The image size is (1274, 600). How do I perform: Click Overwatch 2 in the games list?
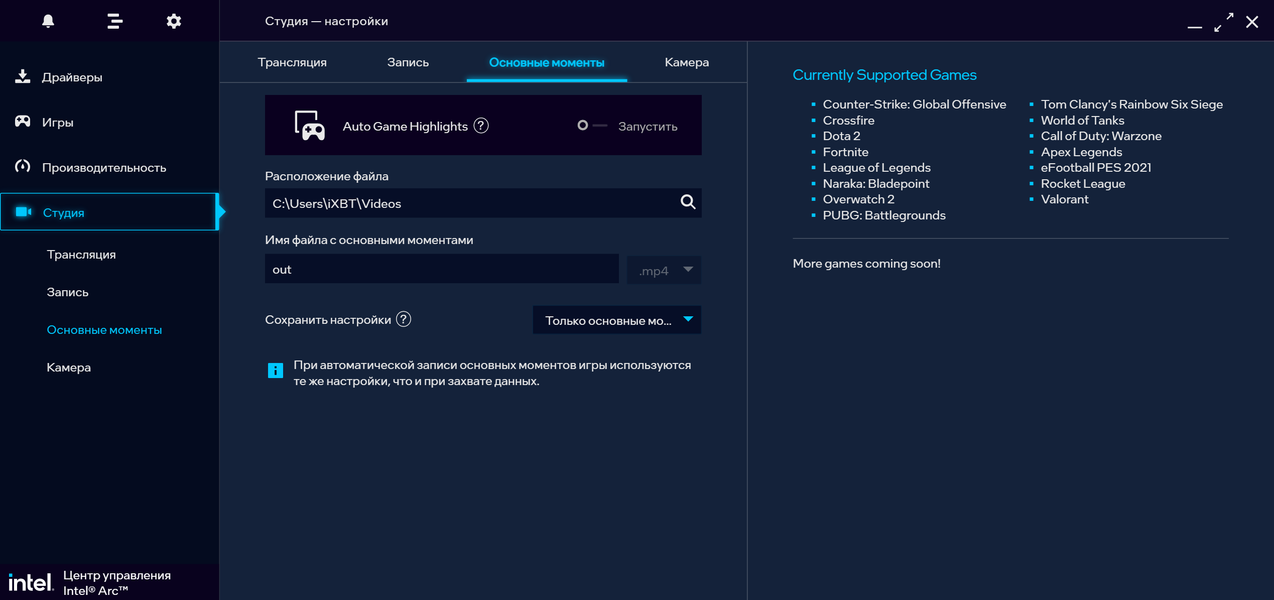coord(859,199)
